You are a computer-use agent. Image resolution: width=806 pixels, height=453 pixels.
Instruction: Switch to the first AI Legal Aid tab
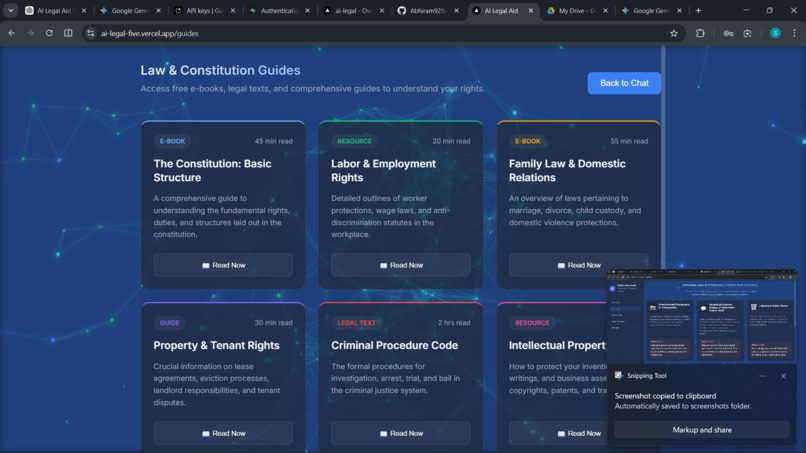(x=54, y=10)
